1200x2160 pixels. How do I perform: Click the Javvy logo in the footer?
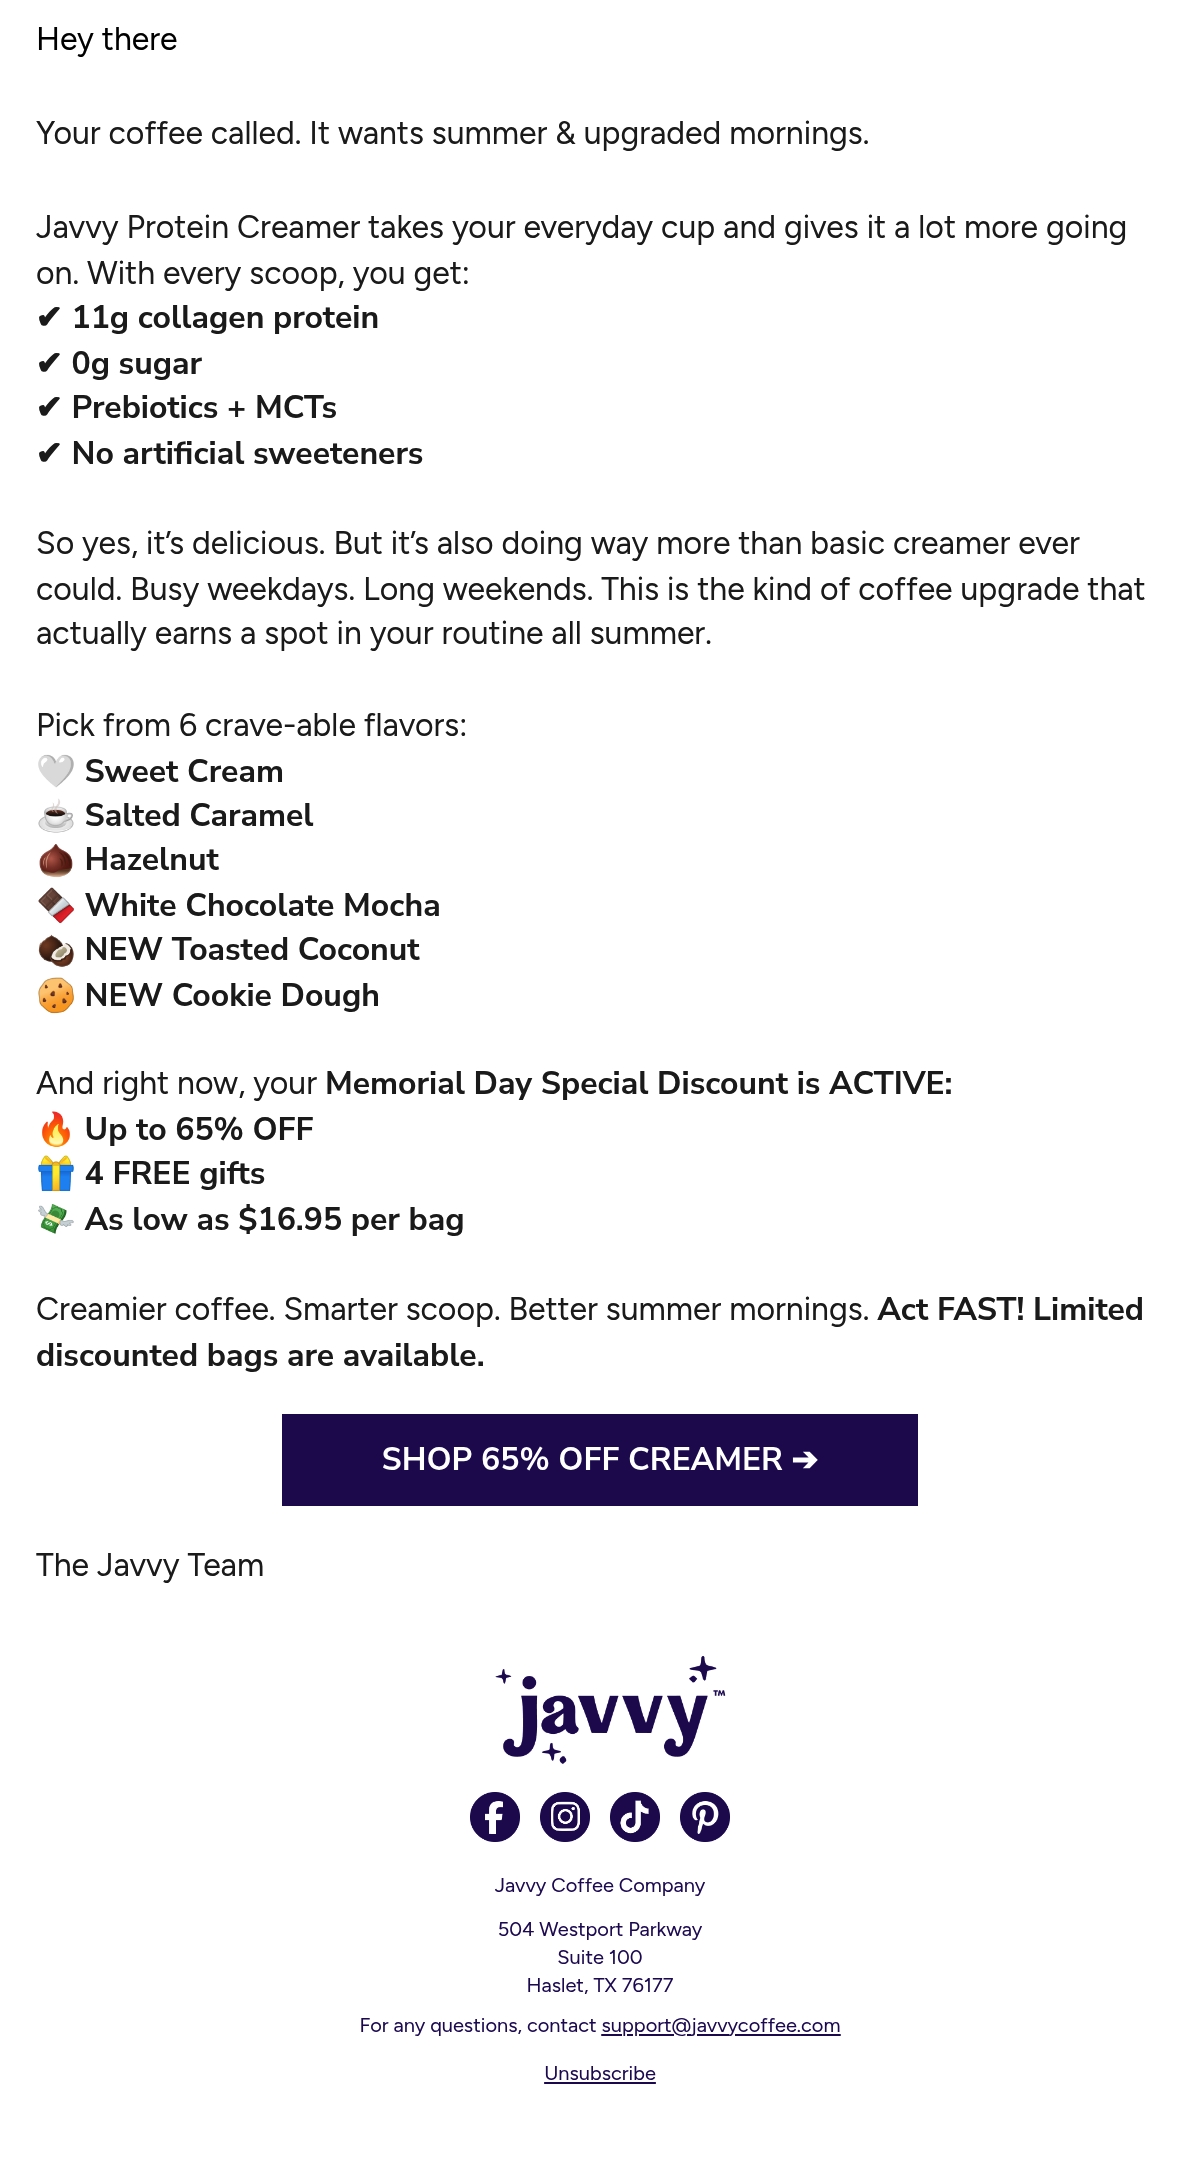pyautogui.click(x=610, y=1710)
